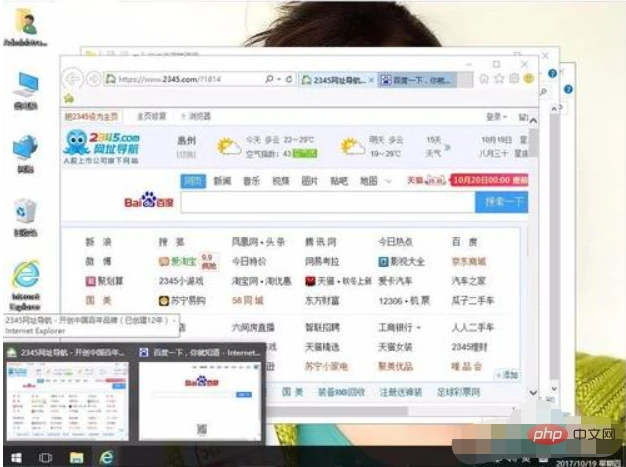The width and height of the screenshot is (626, 467).
Task: Click today's weather sun icon
Action: pos(229,147)
